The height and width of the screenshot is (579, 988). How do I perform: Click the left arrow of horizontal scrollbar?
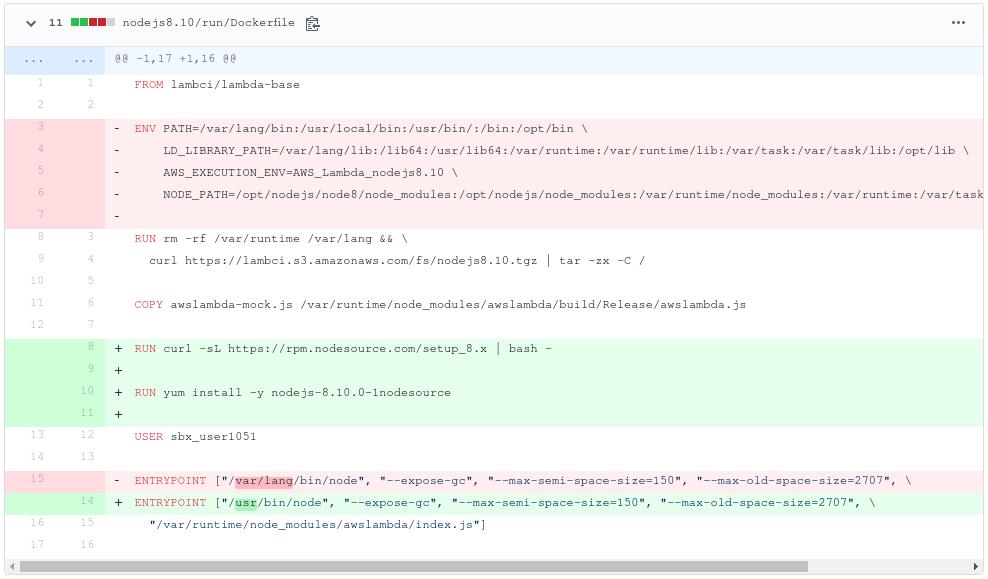(x=12, y=566)
